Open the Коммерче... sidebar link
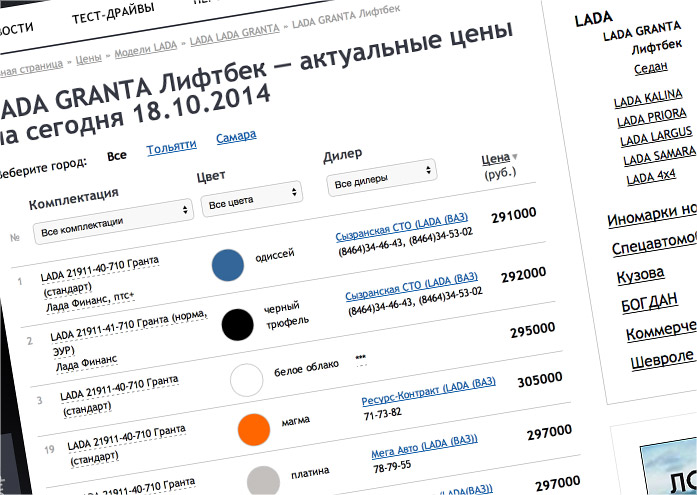 point(661,331)
